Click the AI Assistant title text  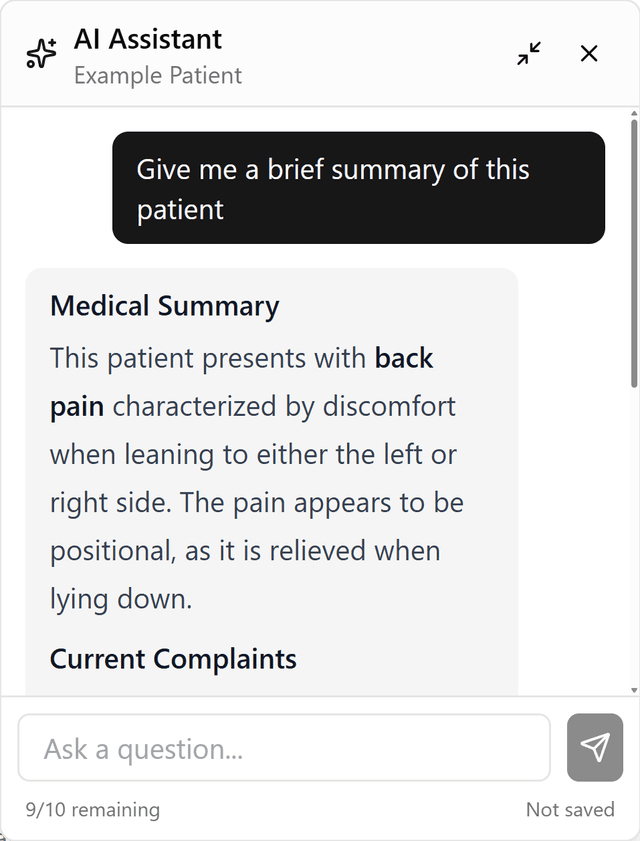[x=148, y=40]
